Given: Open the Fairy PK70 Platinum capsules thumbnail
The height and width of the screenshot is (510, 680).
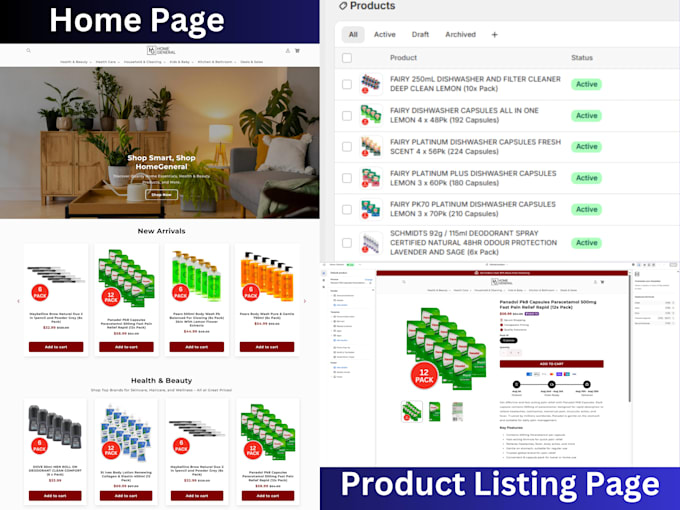Looking at the screenshot, I should (x=371, y=209).
